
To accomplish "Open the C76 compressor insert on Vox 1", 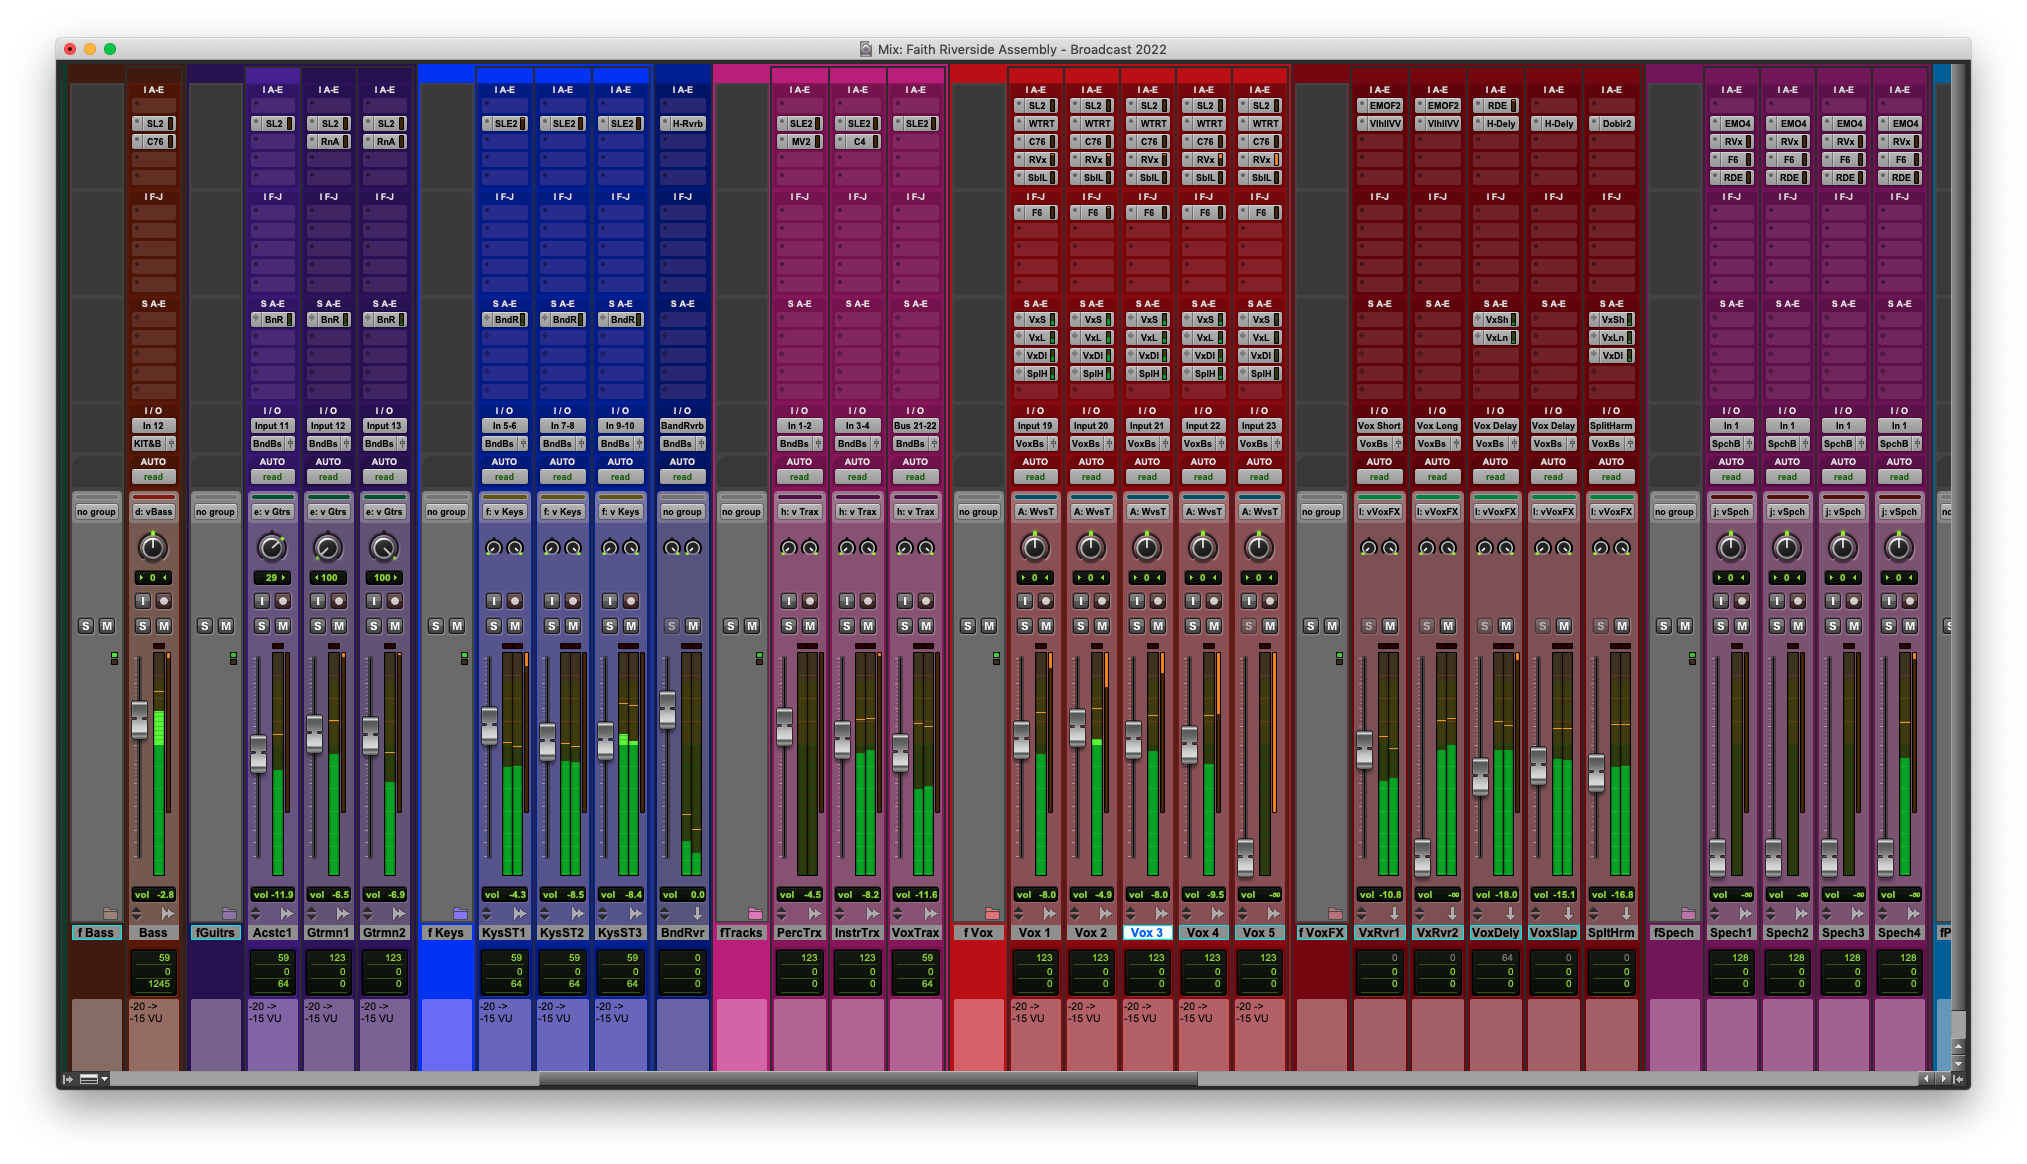I will pyautogui.click(x=1036, y=141).
